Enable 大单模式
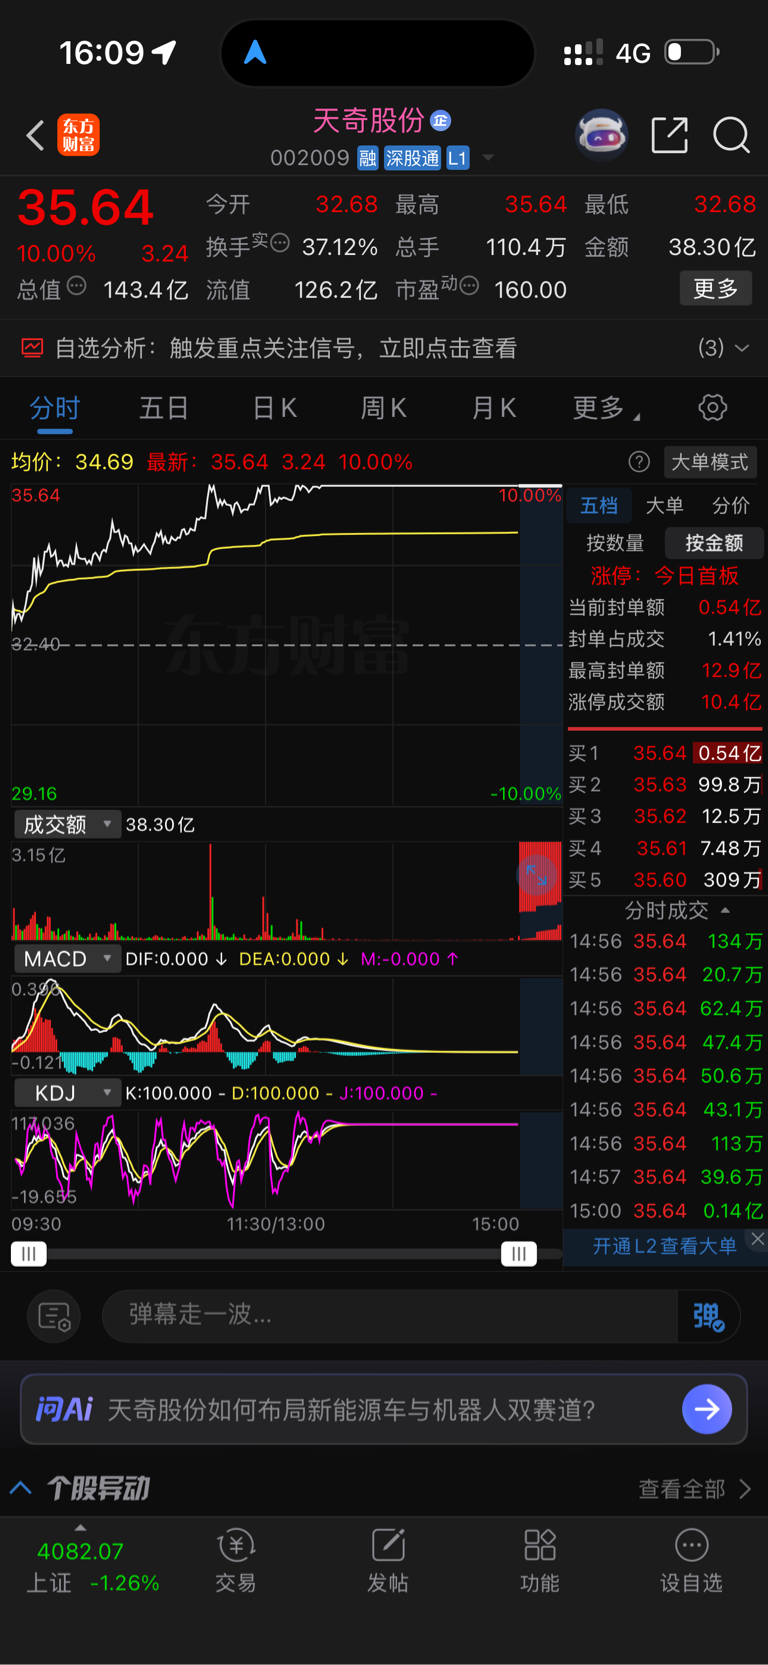Image resolution: width=768 pixels, height=1665 pixels. coord(709,462)
